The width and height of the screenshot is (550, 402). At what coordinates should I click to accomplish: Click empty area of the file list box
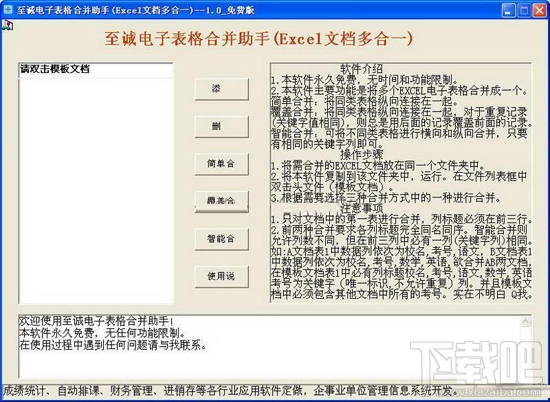[x=96, y=189]
